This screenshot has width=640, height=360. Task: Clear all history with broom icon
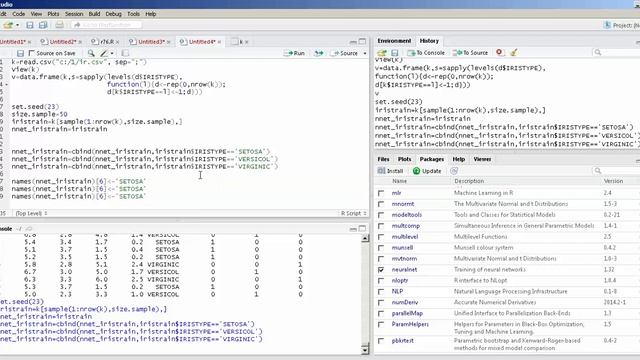point(514,52)
